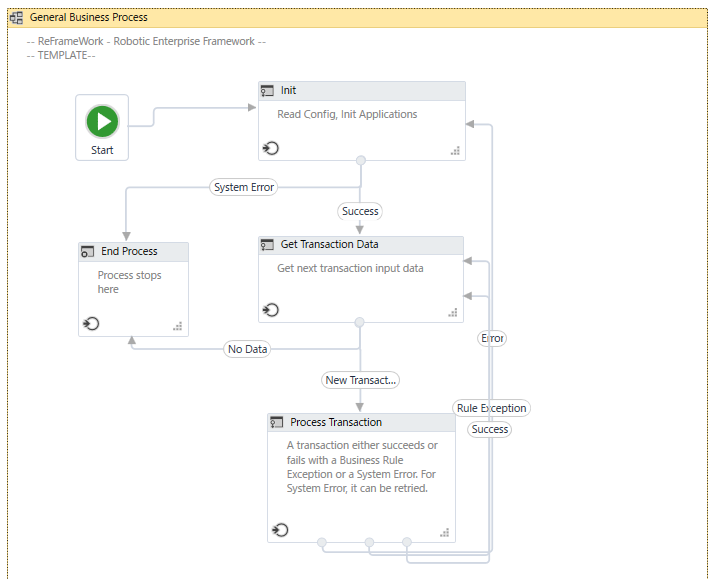Select the Success transition beside Process Transaction
Screen dimensions: 714x582
pos(490,429)
